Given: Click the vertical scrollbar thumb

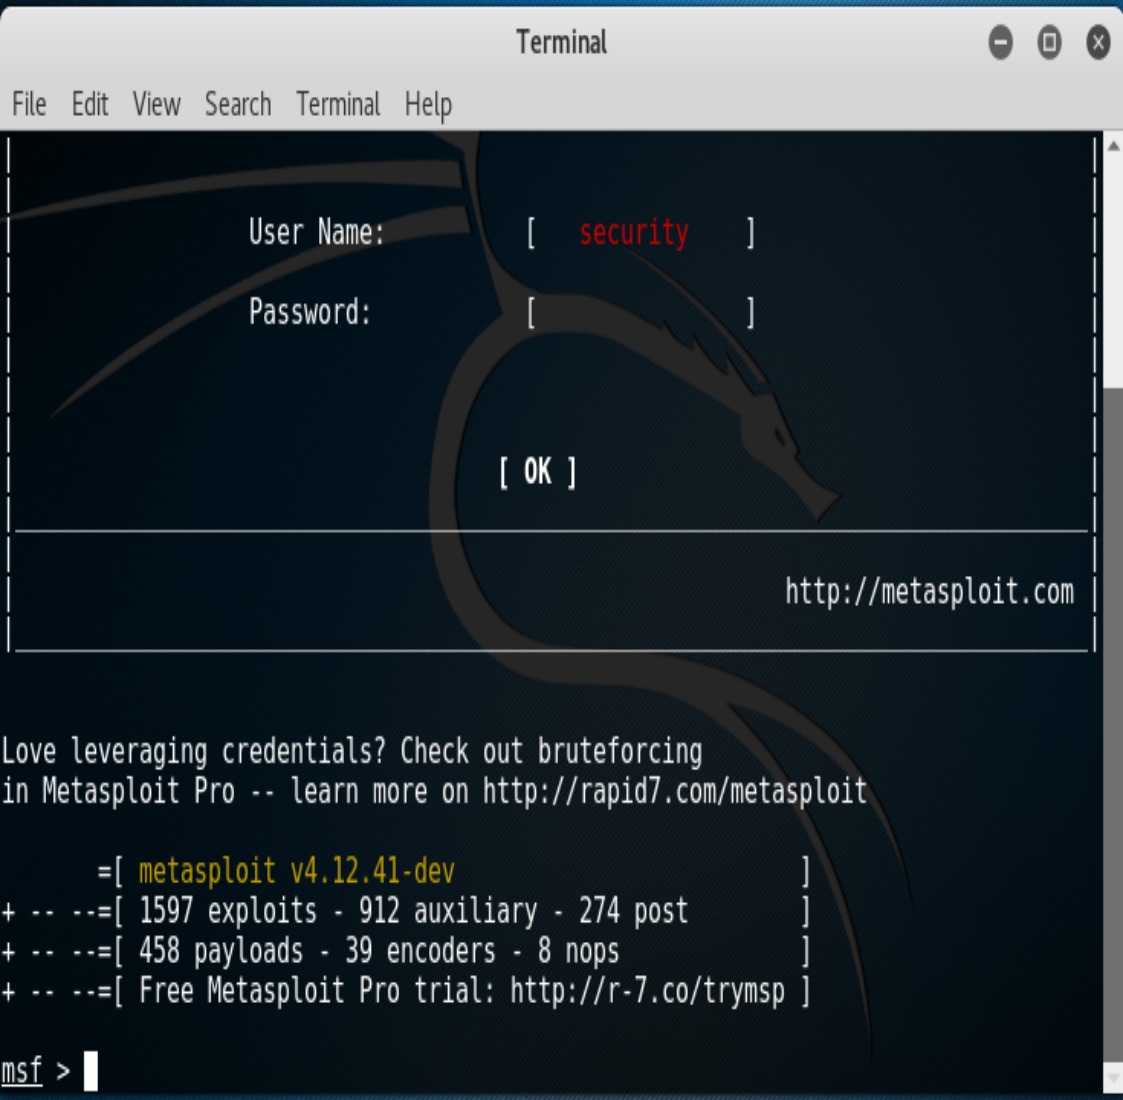Looking at the screenshot, I should point(1113,723).
